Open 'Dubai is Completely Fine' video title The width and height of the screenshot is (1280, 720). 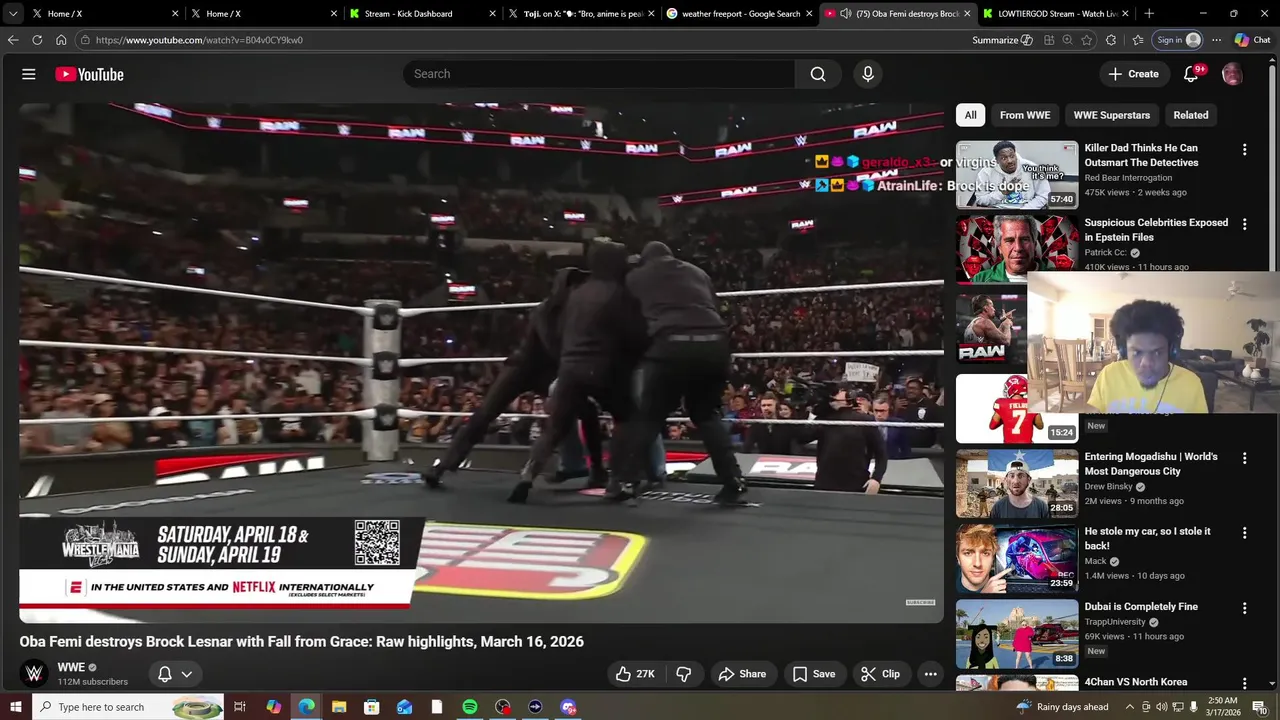tap(1141, 606)
